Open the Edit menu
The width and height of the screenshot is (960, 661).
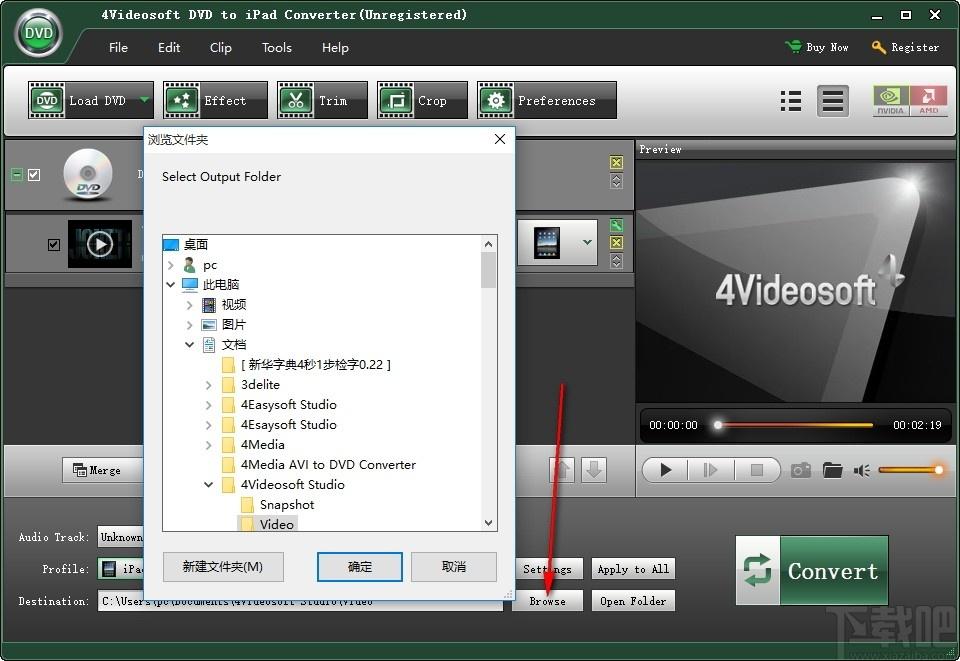click(x=169, y=48)
